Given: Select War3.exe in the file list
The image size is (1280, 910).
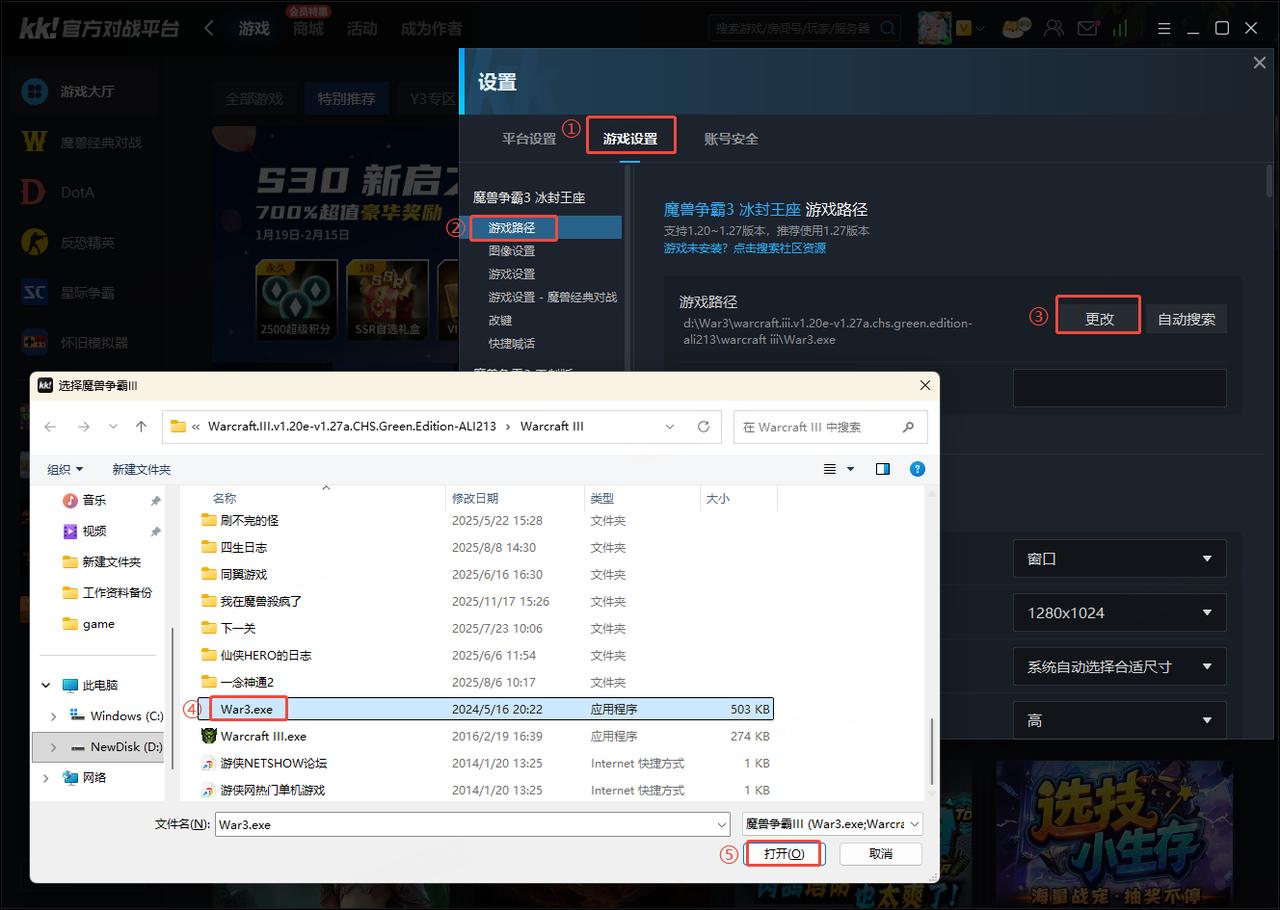Looking at the screenshot, I should [x=247, y=708].
